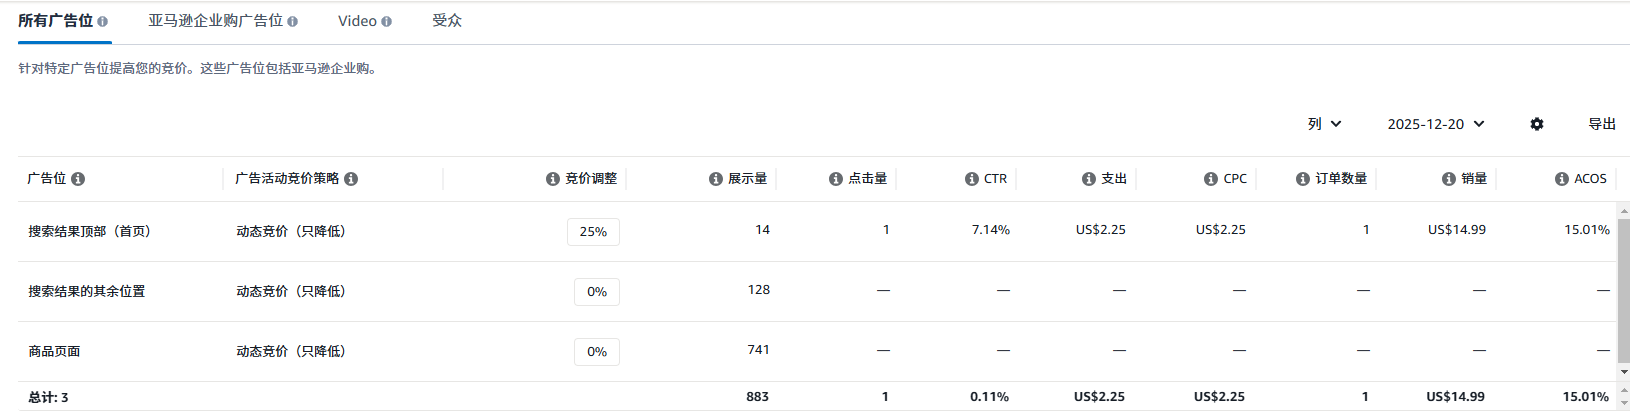The height and width of the screenshot is (411, 1630).
Task: Click info icon before CTR header
Action: [971, 179]
